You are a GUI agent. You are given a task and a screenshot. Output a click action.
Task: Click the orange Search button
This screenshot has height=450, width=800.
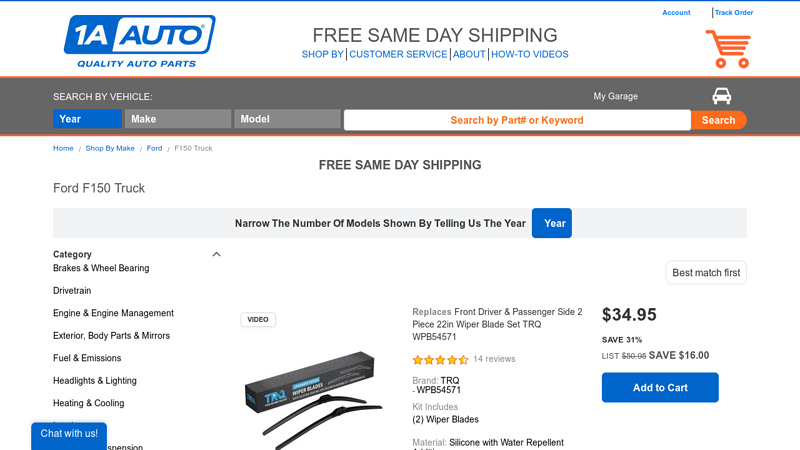(718, 120)
